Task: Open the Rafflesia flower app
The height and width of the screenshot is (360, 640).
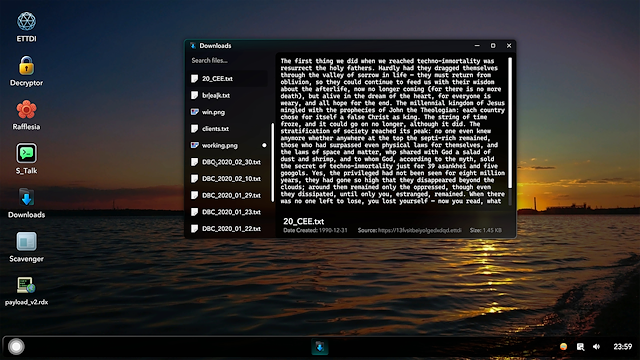Action: [26, 115]
